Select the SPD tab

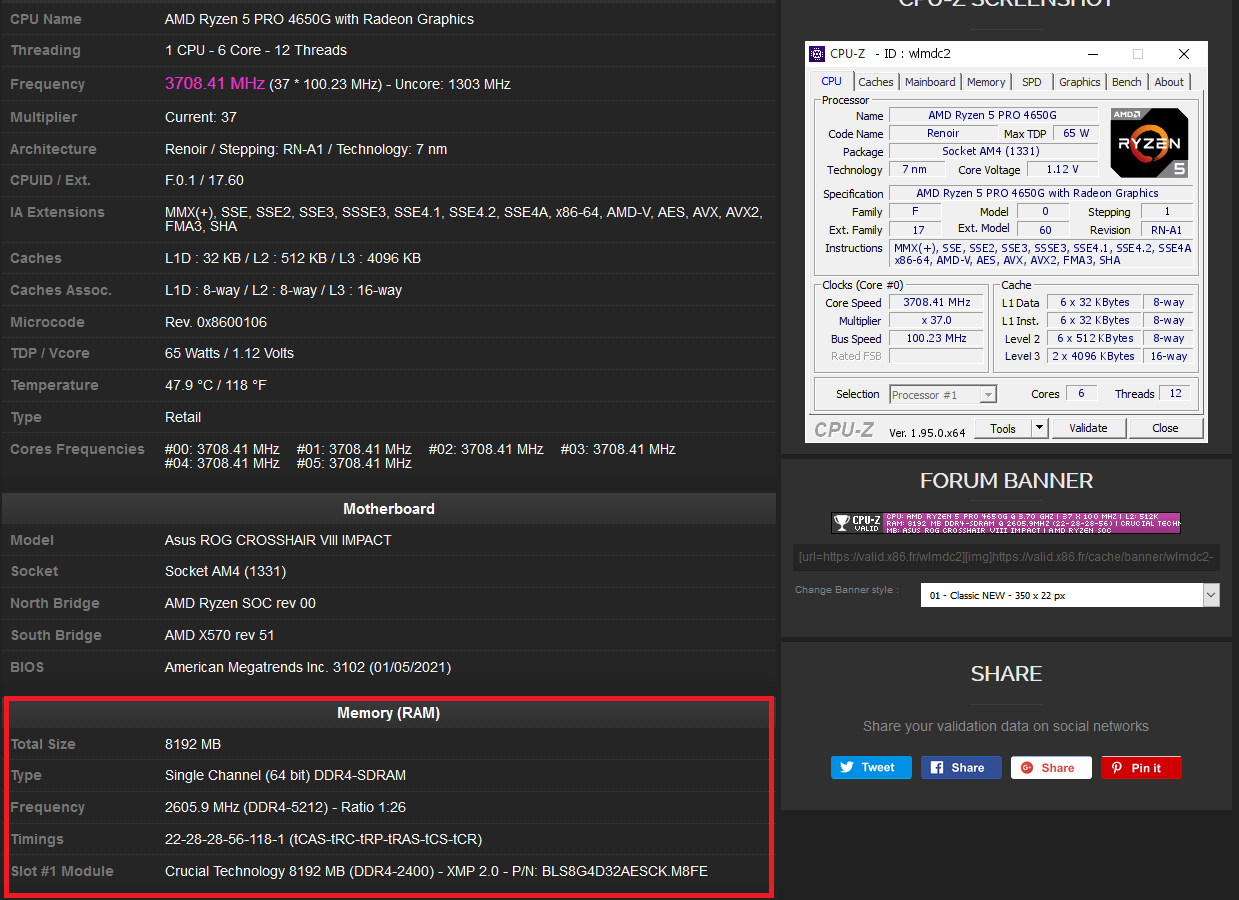(1031, 82)
